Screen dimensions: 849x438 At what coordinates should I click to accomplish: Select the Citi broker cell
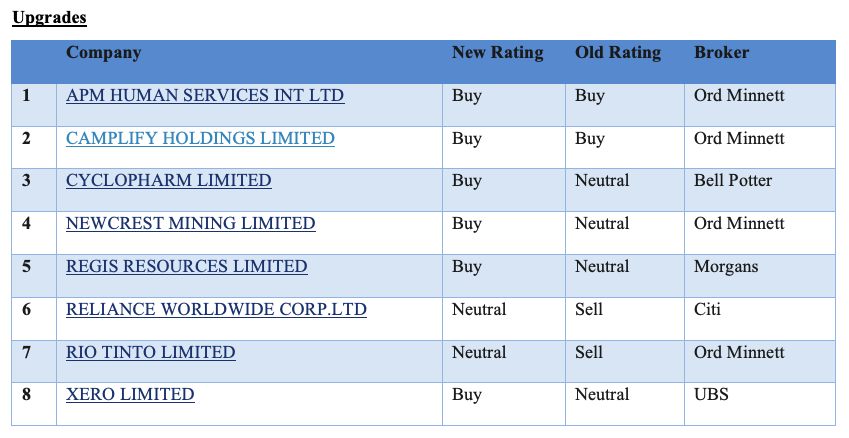(707, 310)
